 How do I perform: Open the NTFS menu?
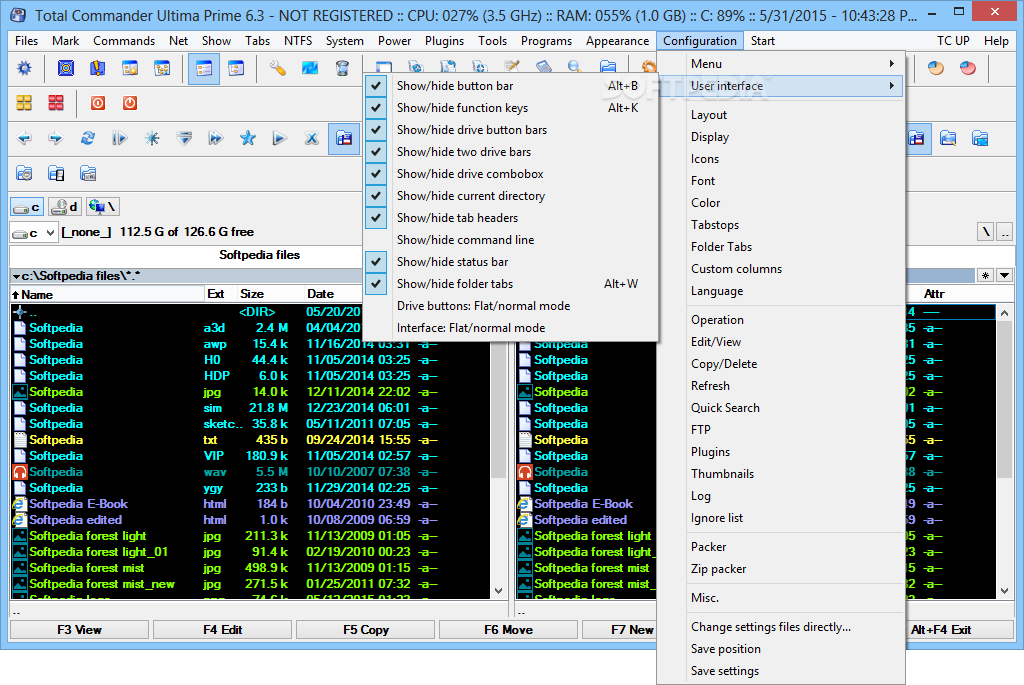pyautogui.click(x=298, y=40)
